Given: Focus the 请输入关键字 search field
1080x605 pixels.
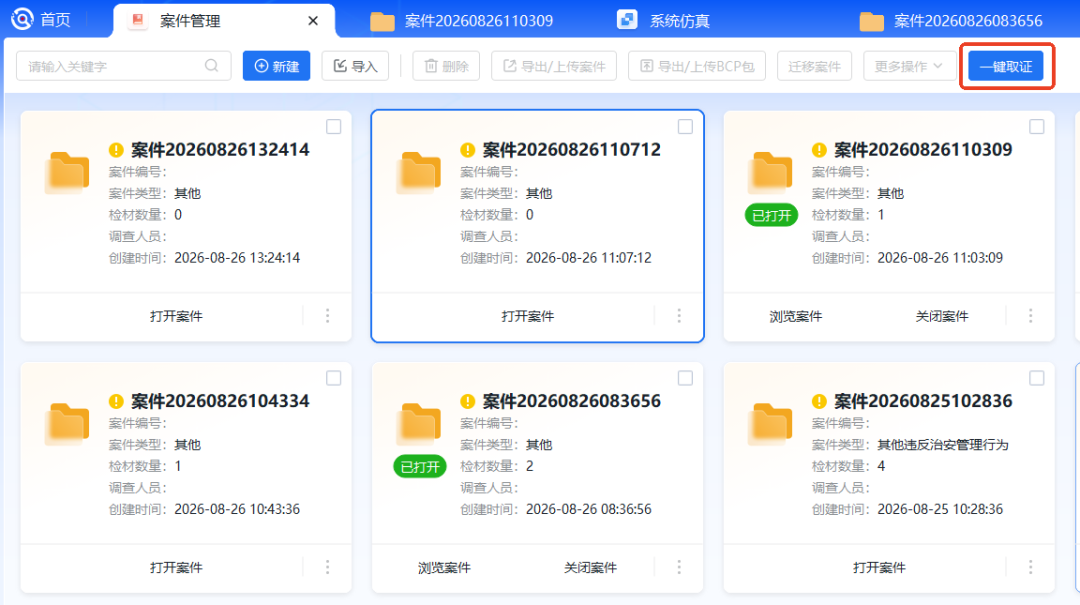Looking at the screenshot, I should pos(123,66).
